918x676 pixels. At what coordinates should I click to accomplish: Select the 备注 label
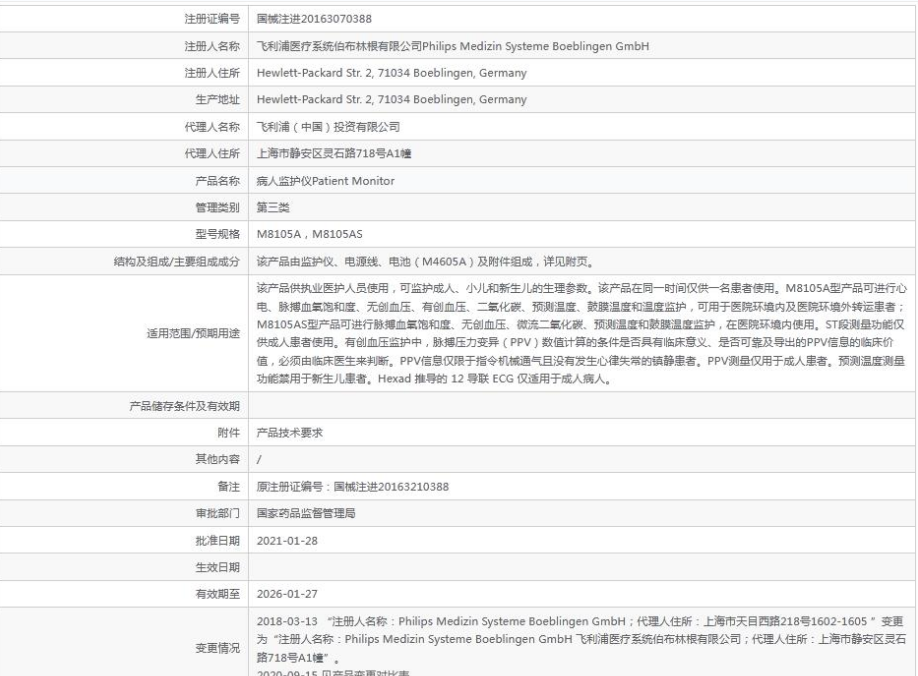click(228, 486)
